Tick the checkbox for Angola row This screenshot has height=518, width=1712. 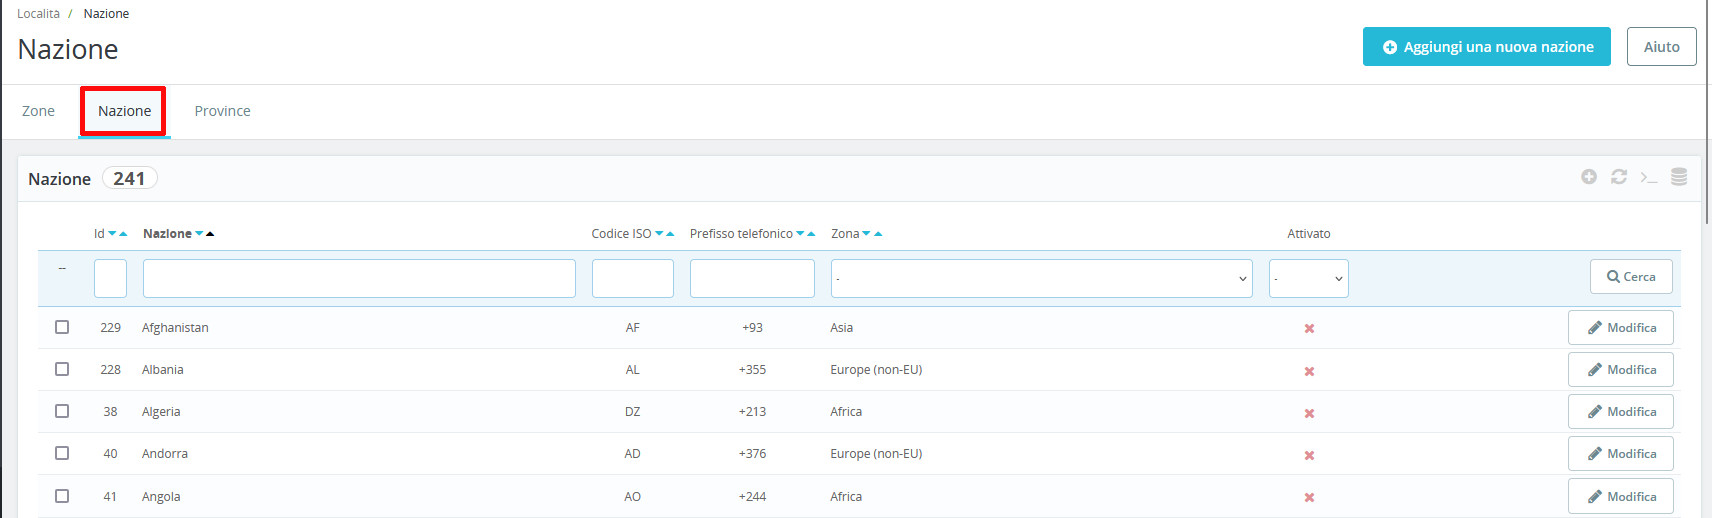tap(62, 496)
